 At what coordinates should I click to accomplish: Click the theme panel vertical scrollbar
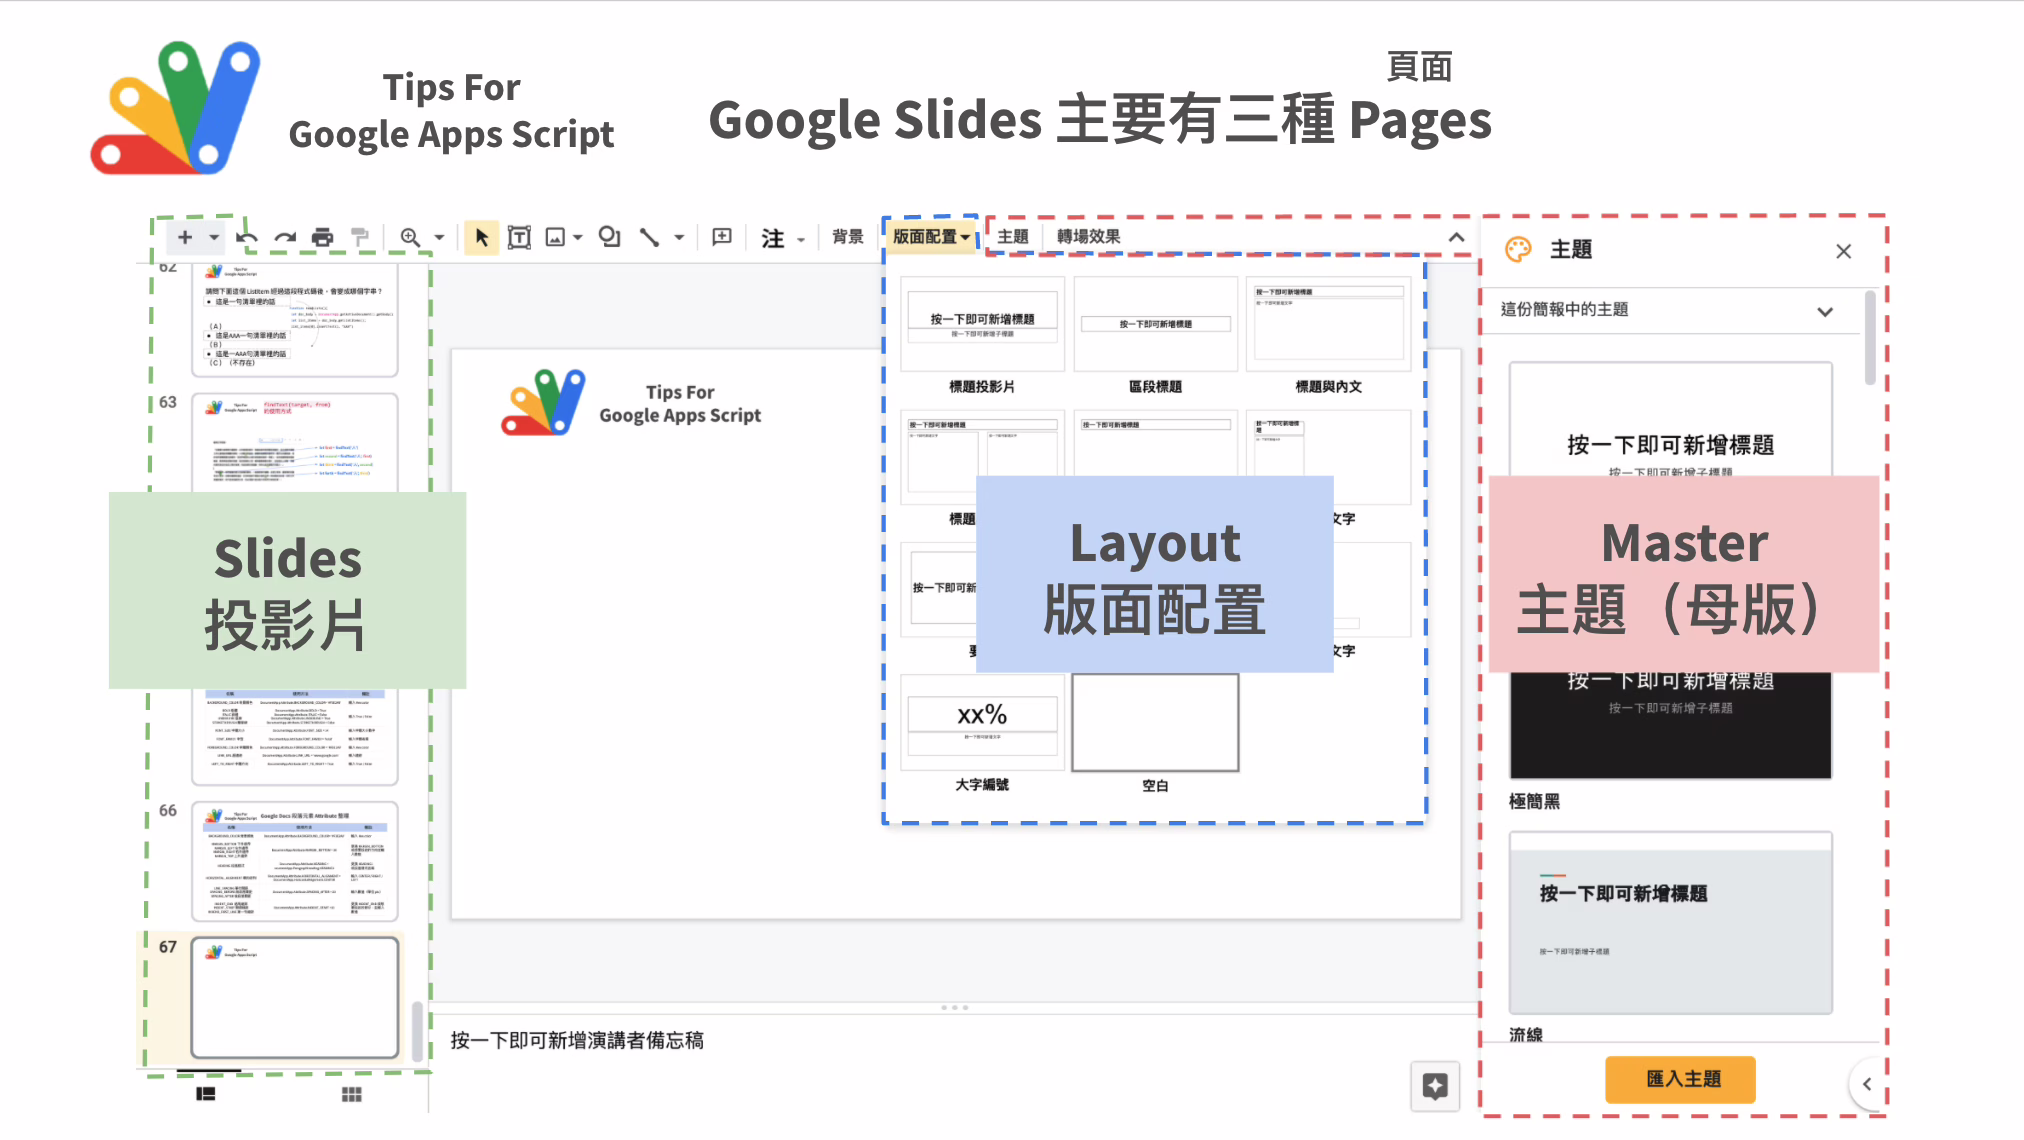tap(1869, 338)
